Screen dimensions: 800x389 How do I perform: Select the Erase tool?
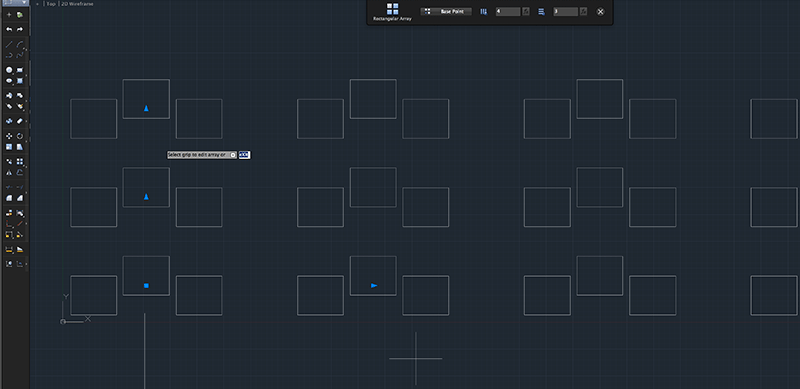point(19,121)
